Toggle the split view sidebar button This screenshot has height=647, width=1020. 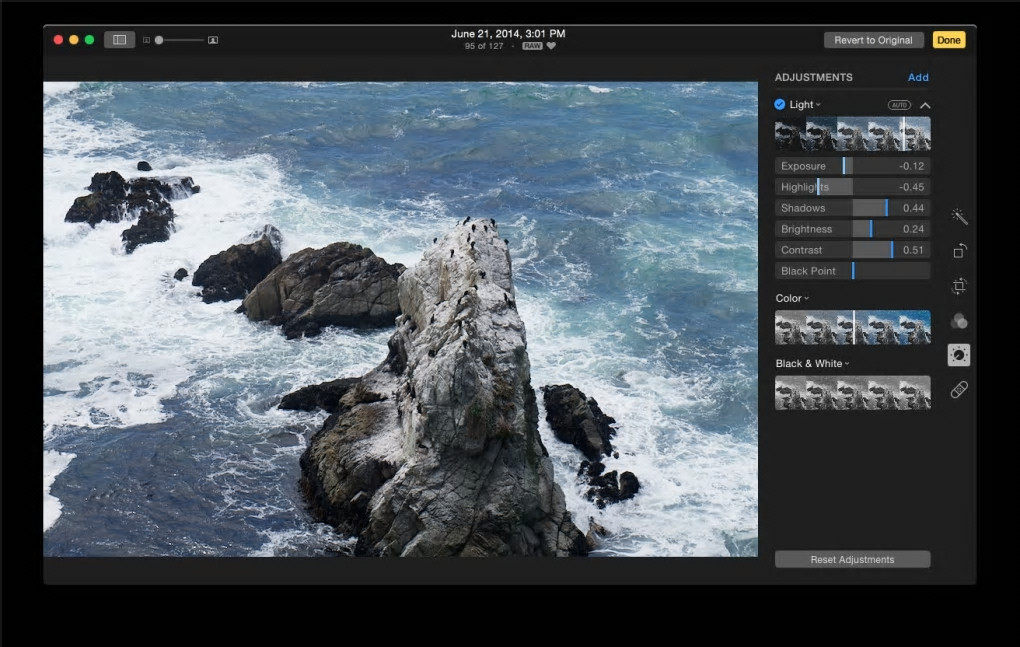coord(119,40)
